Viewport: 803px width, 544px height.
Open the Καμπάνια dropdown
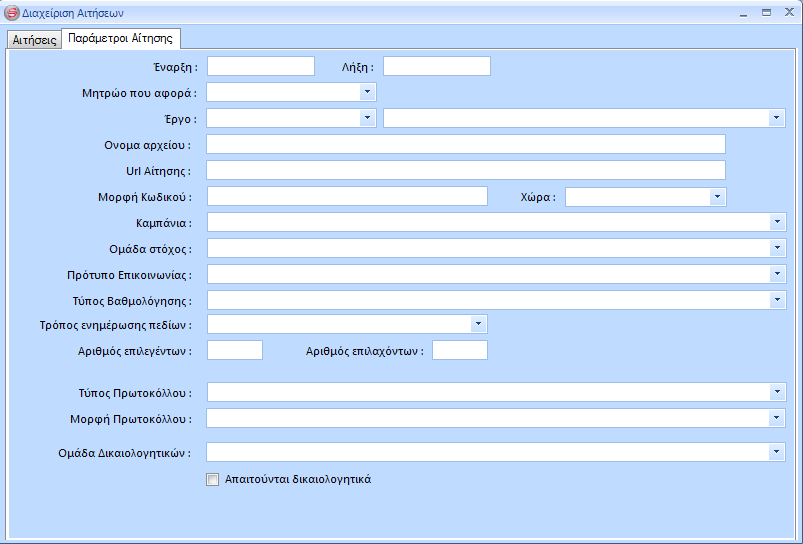point(777,222)
